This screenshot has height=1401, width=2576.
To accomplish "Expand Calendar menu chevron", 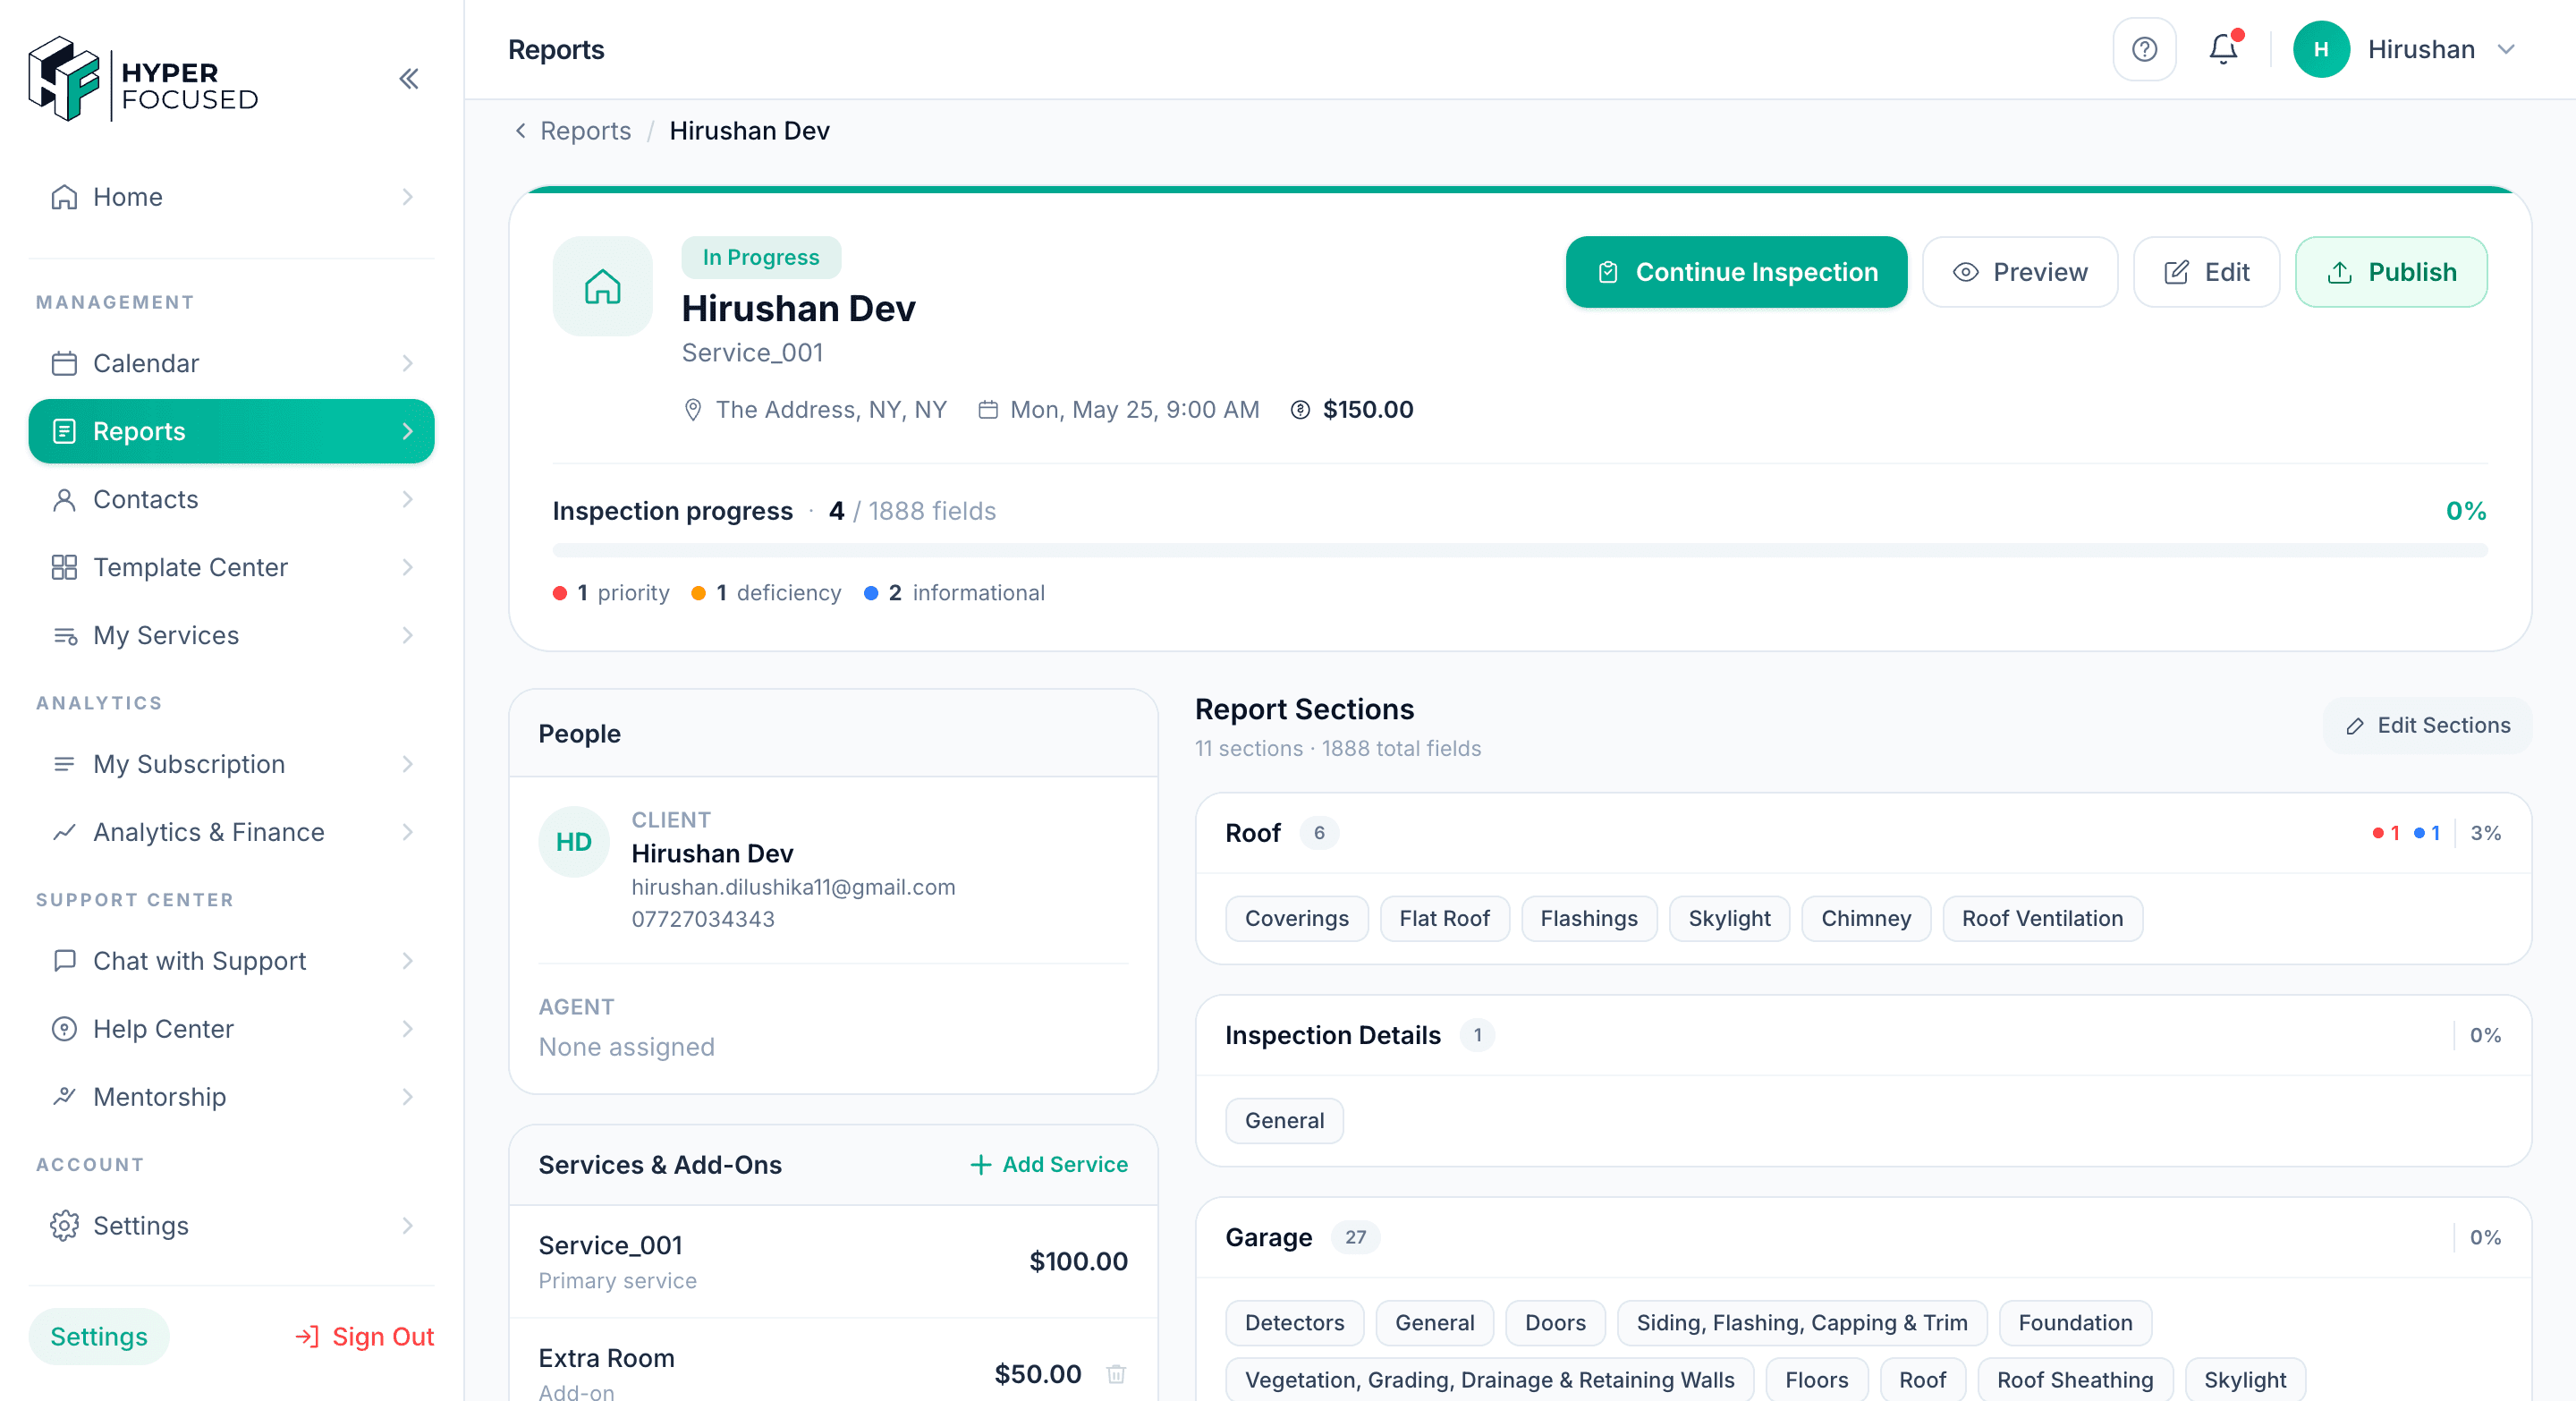I will 407,363.
